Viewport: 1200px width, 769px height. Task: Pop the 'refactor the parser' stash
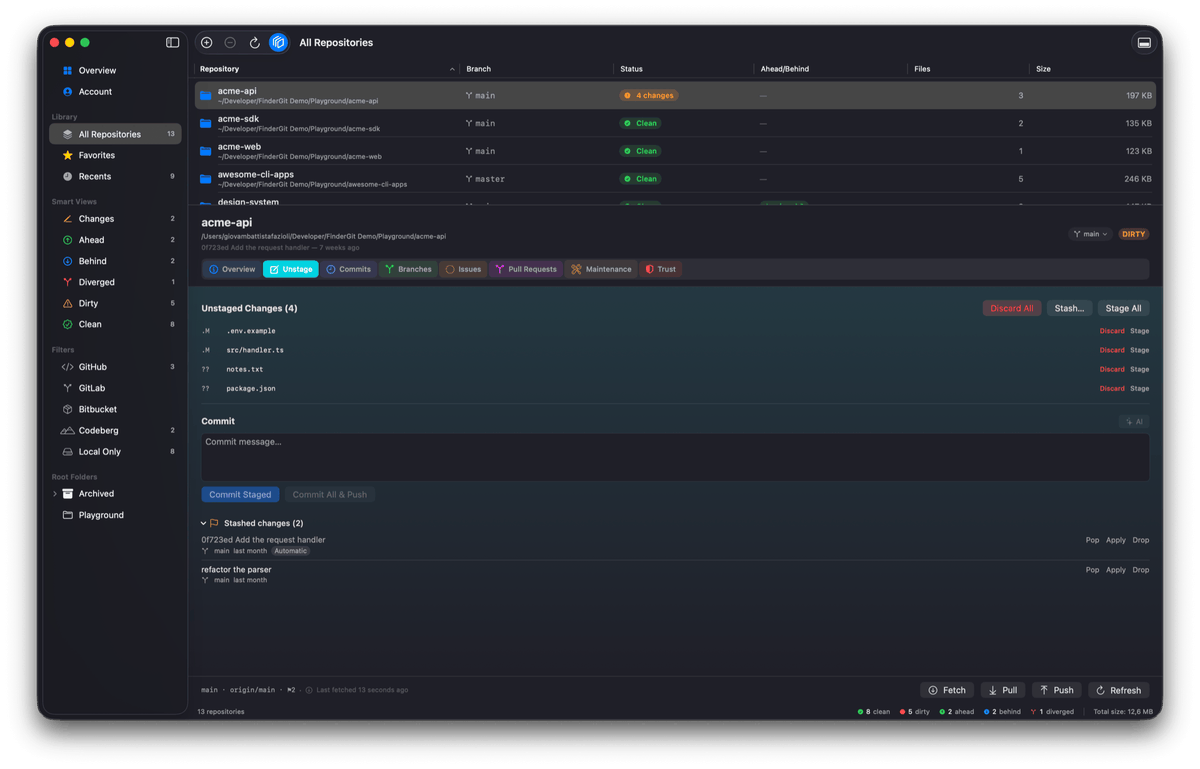pyautogui.click(x=1092, y=570)
